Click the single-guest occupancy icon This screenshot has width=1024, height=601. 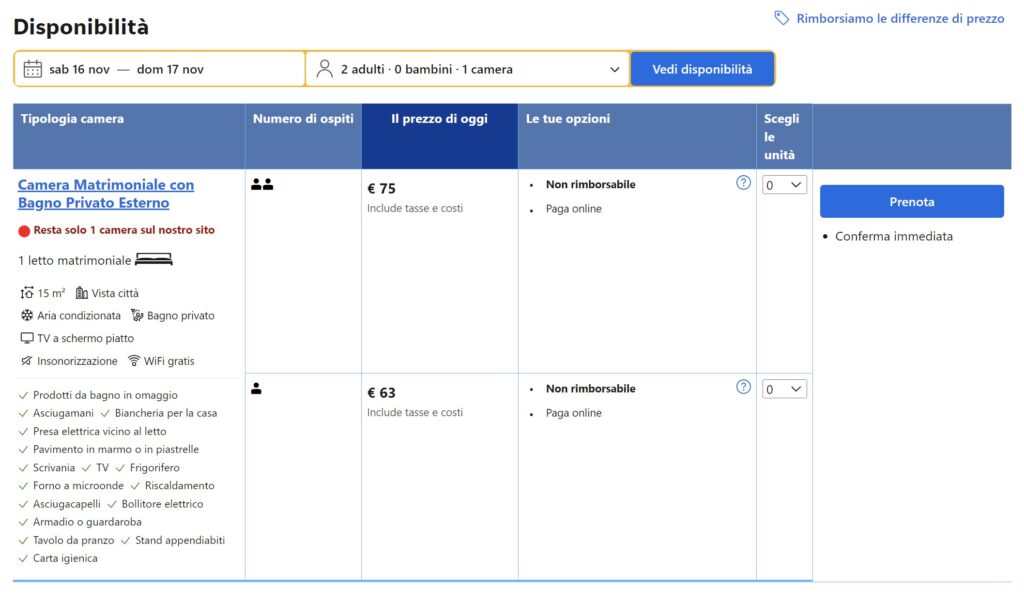(x=256, y=389)
